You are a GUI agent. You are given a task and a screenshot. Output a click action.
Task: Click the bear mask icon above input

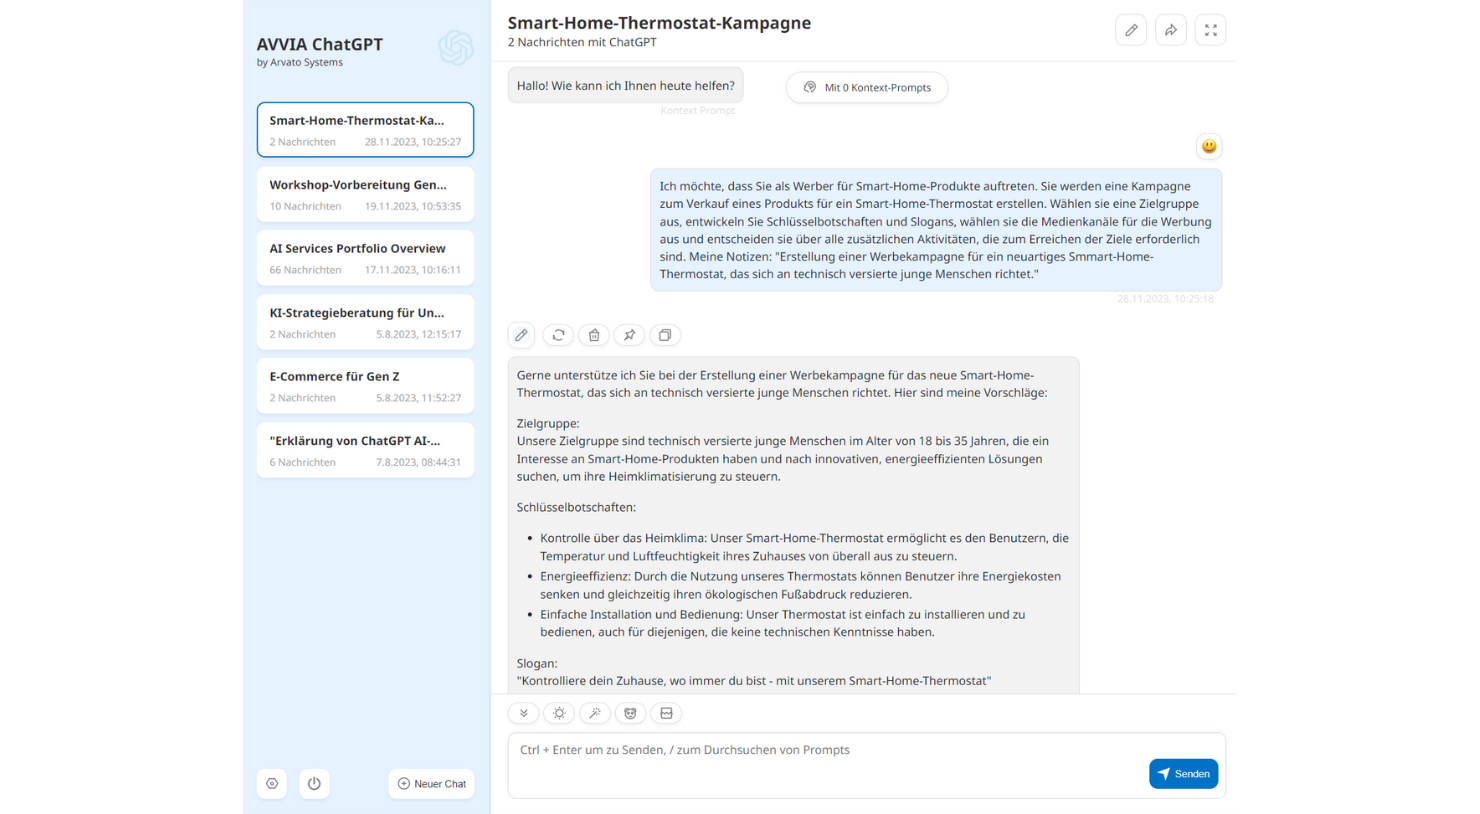point(630,713)
